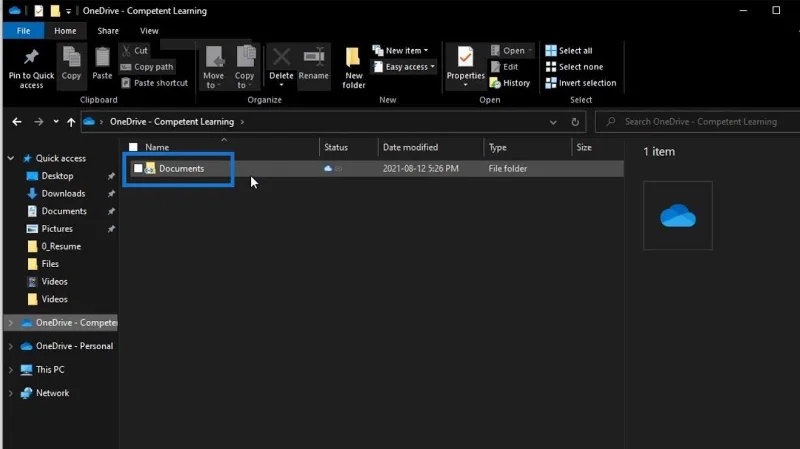This screenshot has height=449, width=800.
Task: Expand OneDrive - Personal tree node
Action: (x=11, y=346)
